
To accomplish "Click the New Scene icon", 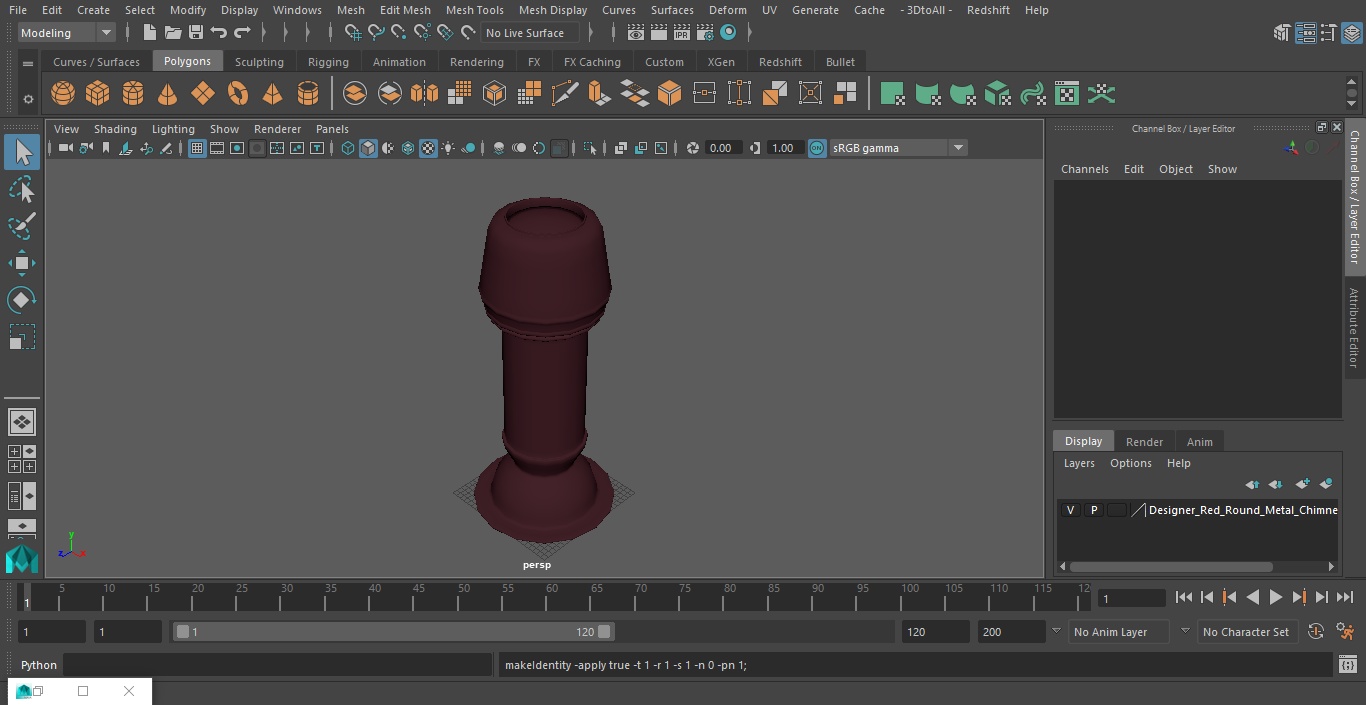I will coord(149,33).
